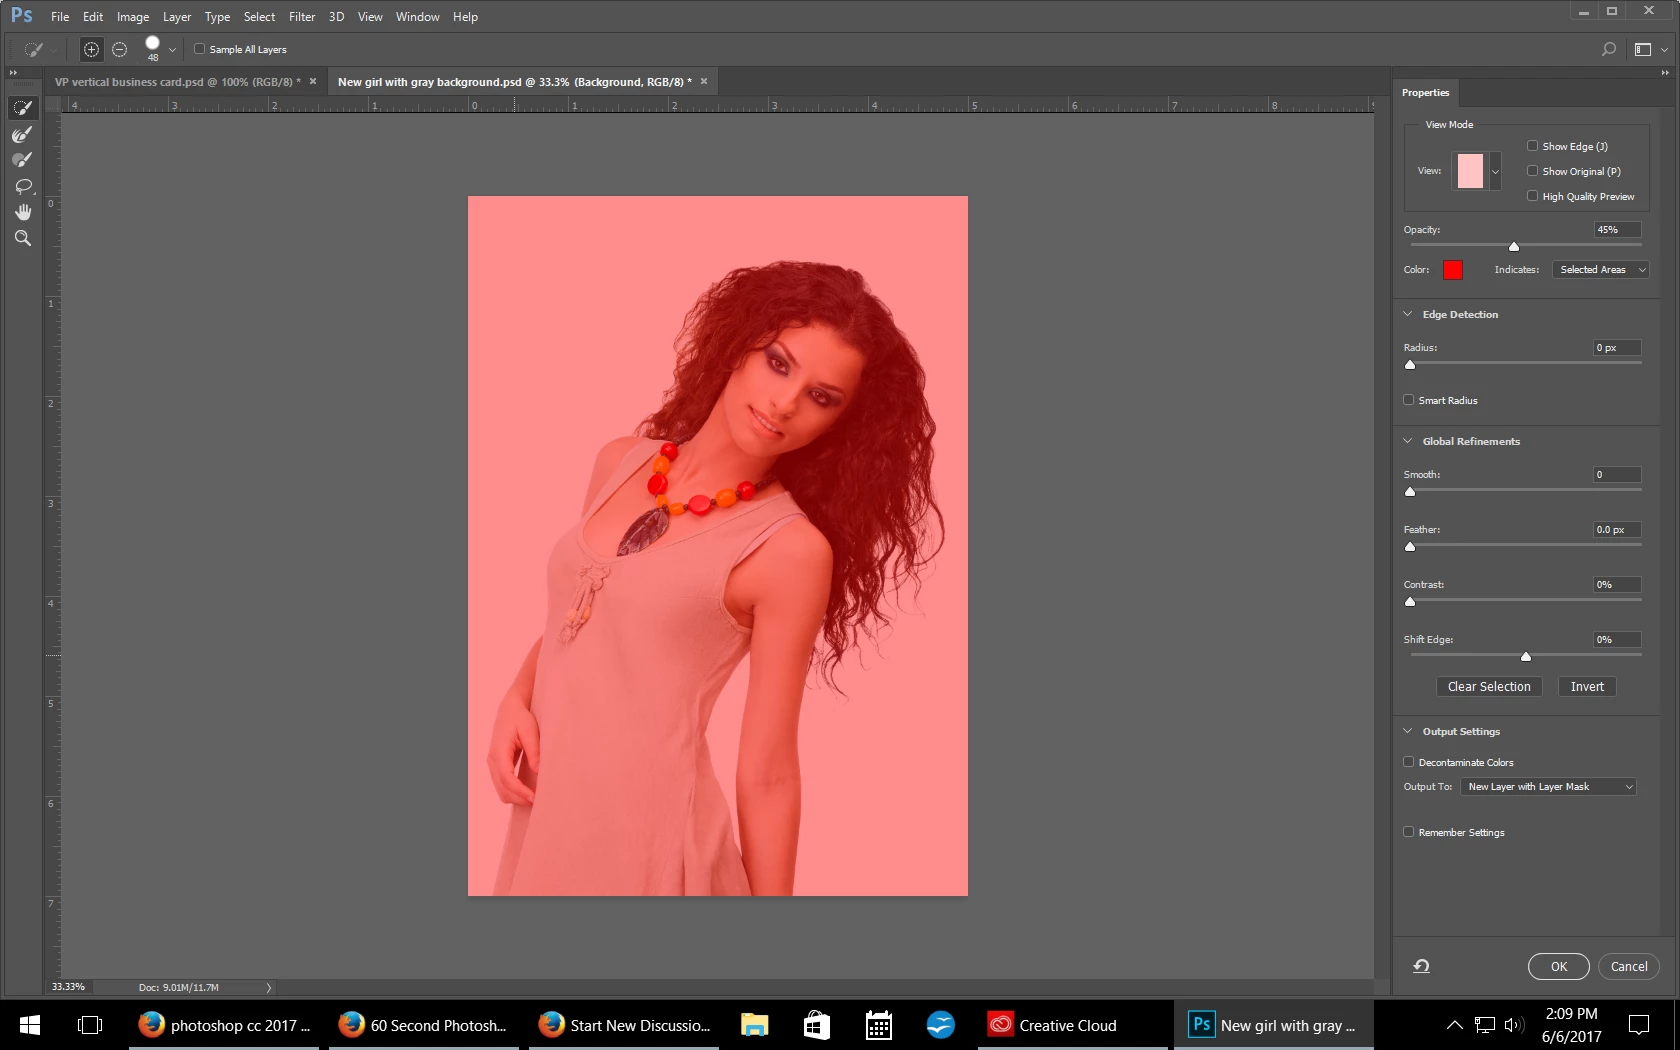Enable Remember Settings checkbox
This screenshot has width=1680, height=1050.
[x=1409, y=832]
